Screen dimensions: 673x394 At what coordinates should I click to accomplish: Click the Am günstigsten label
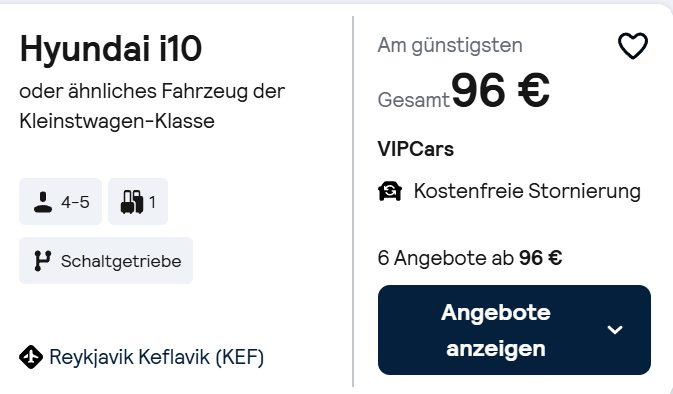450,45
